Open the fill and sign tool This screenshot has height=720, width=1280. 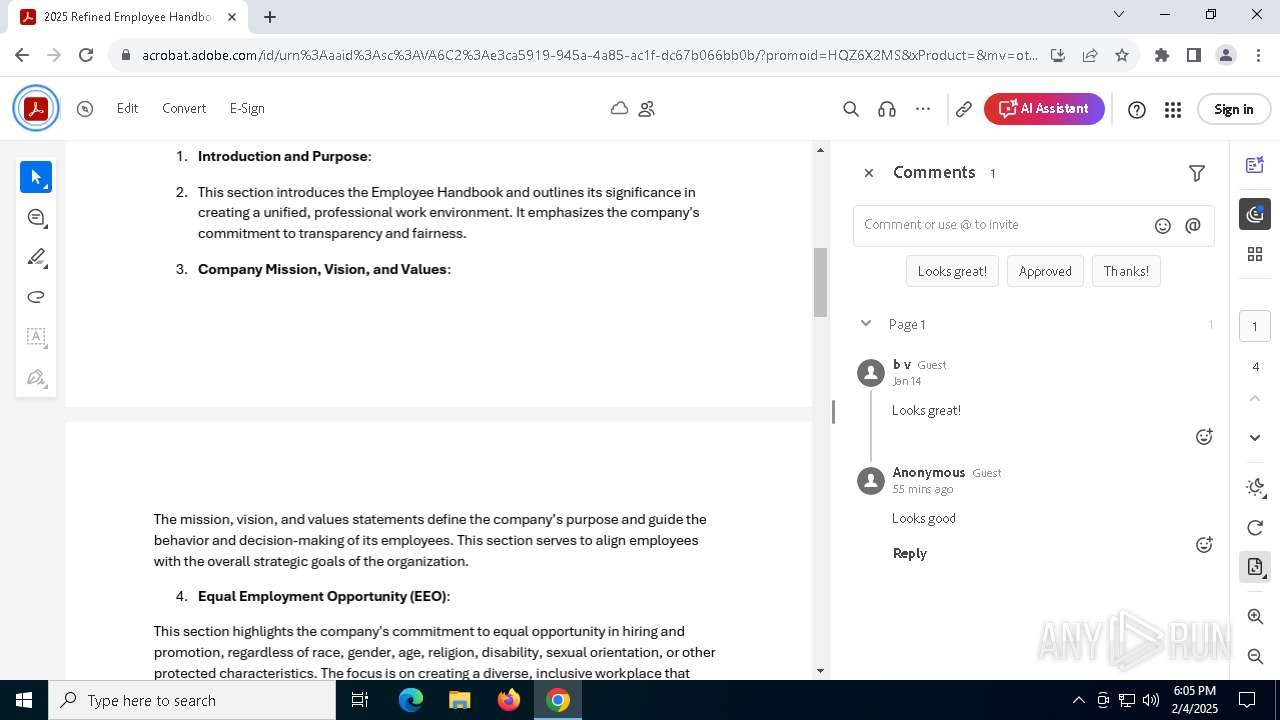coord(36,377)
